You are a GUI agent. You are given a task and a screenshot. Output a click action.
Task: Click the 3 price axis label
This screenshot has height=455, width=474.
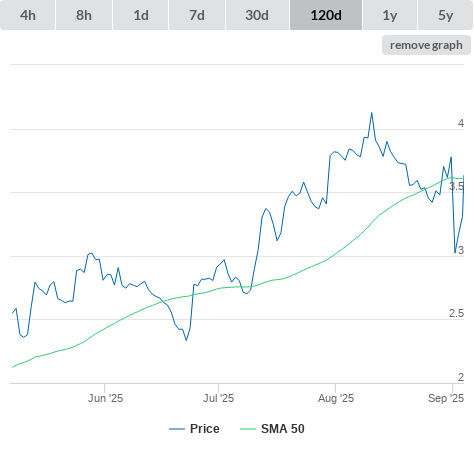click(x=461, y=250)
